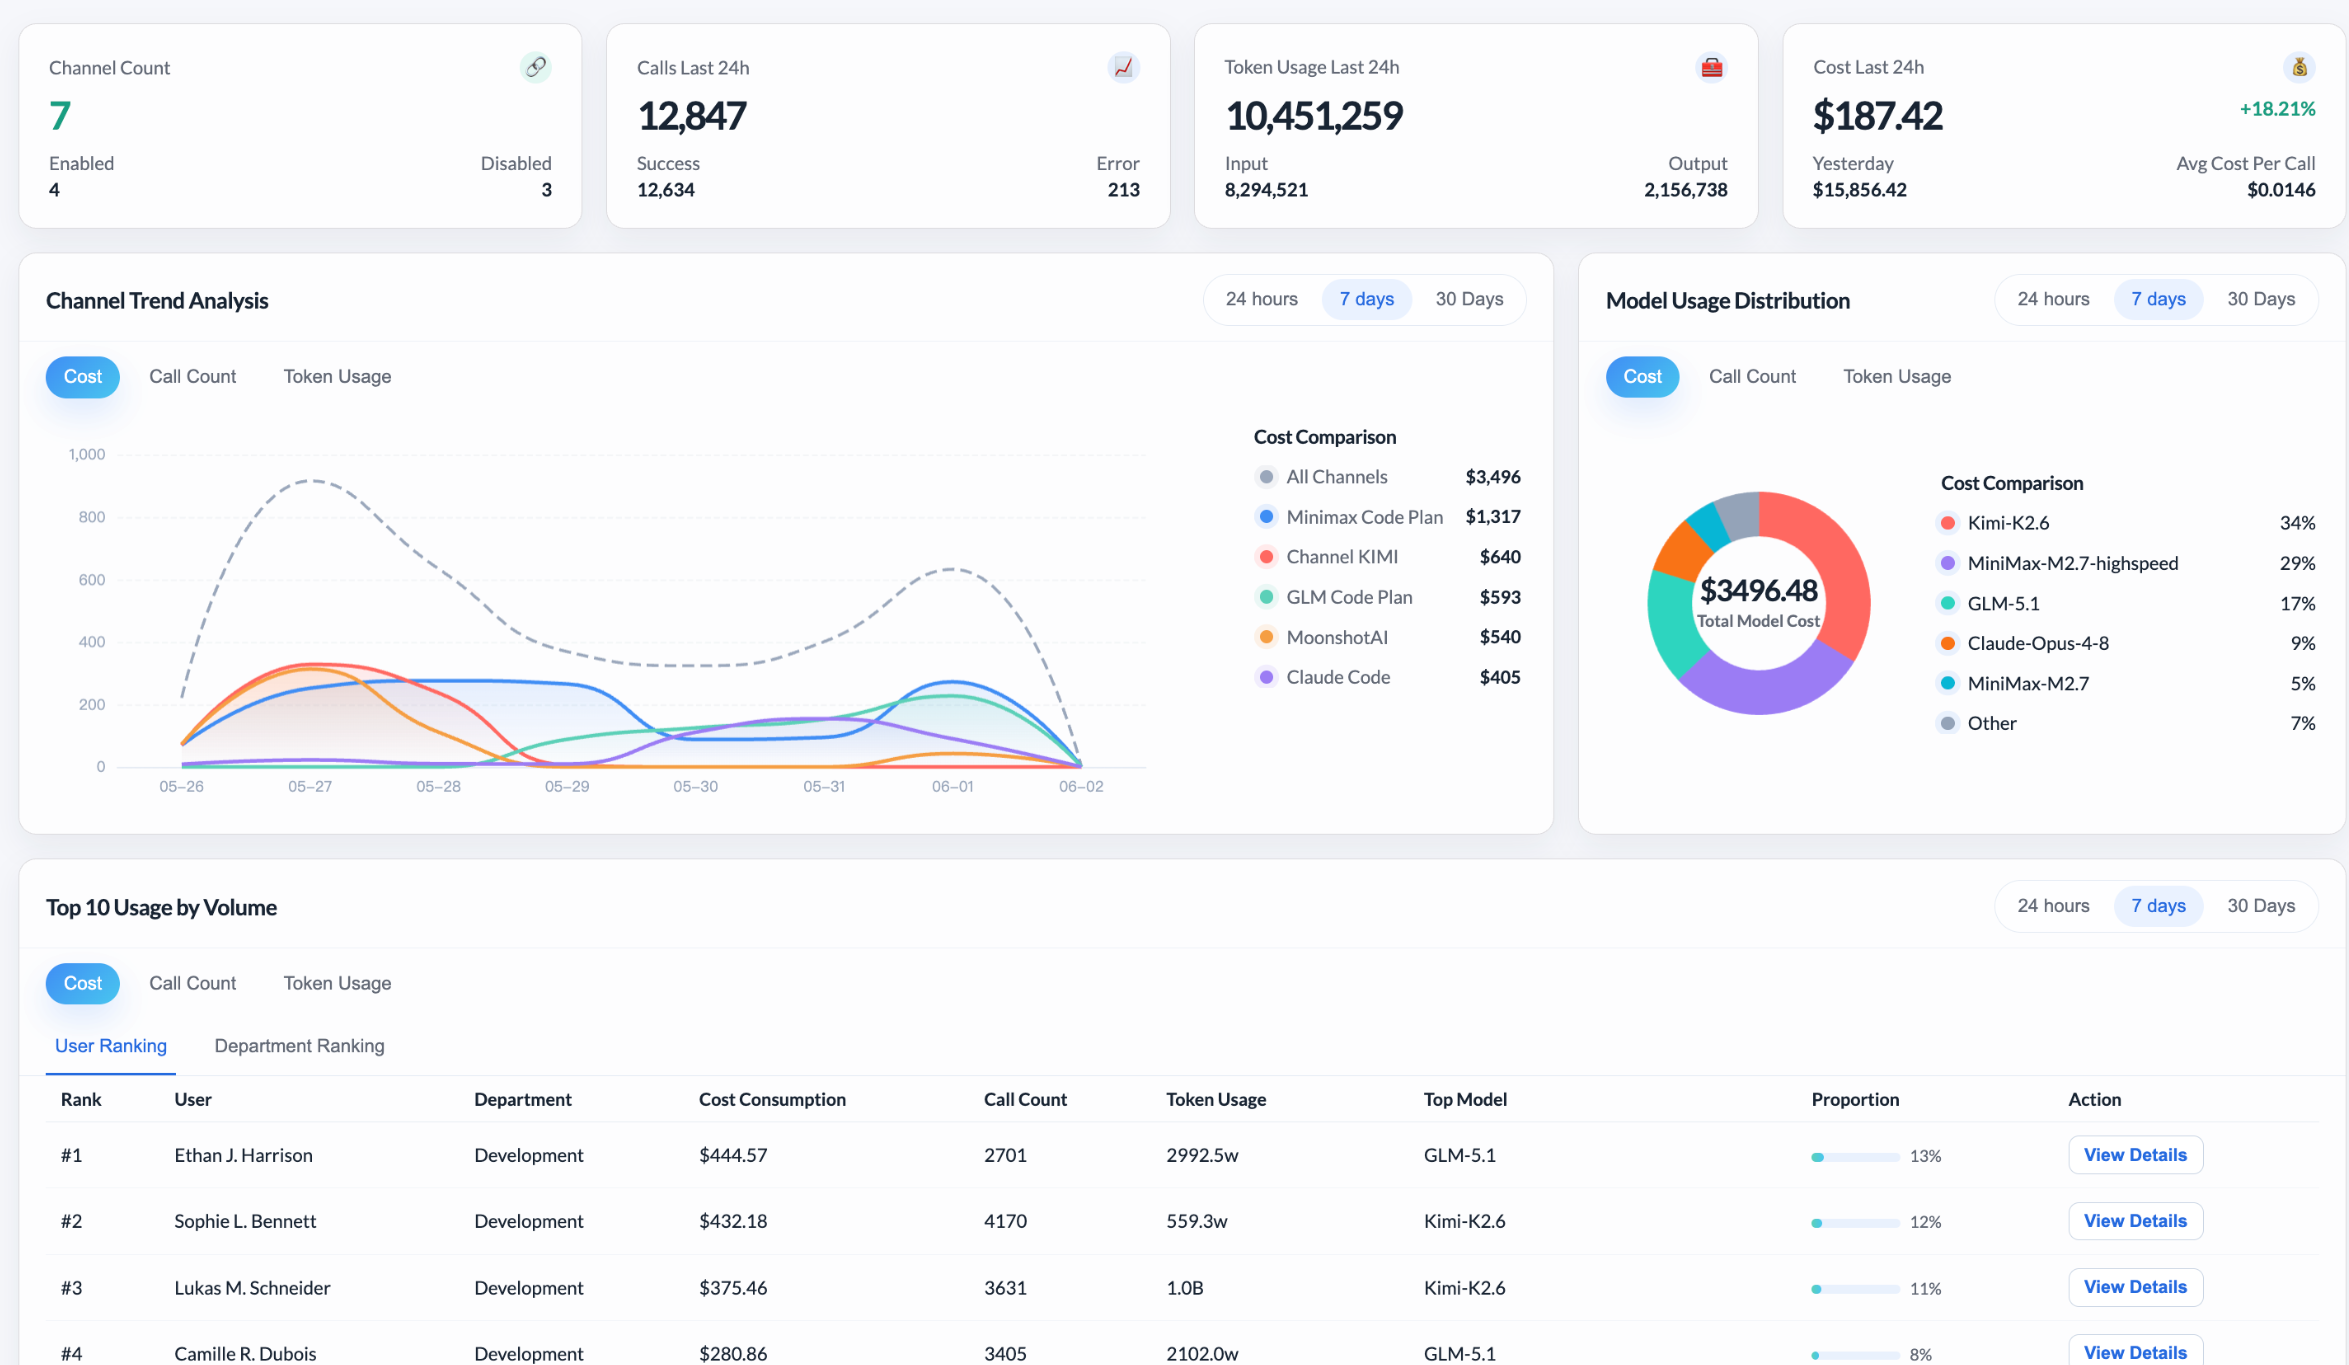The height and width of the screenshot is (1365, 2349).
Task: Toggle Minimax Code Plan legend dot
Action: 1266,517
